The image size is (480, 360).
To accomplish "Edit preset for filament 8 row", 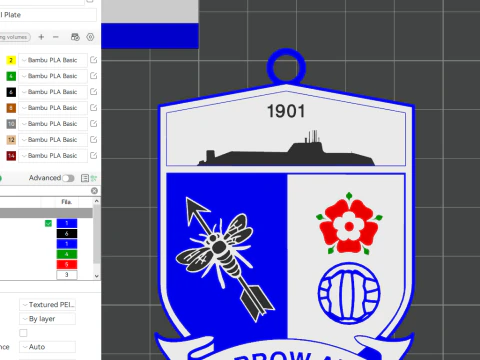I will 94,108.
